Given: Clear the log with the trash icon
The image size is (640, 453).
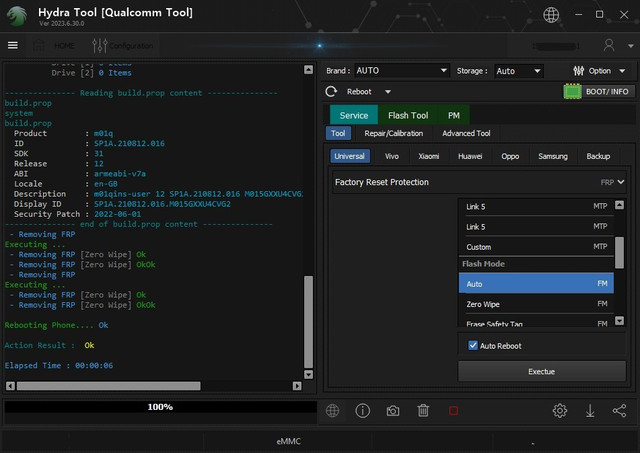Looking at the screenshot, I should 423,411.
